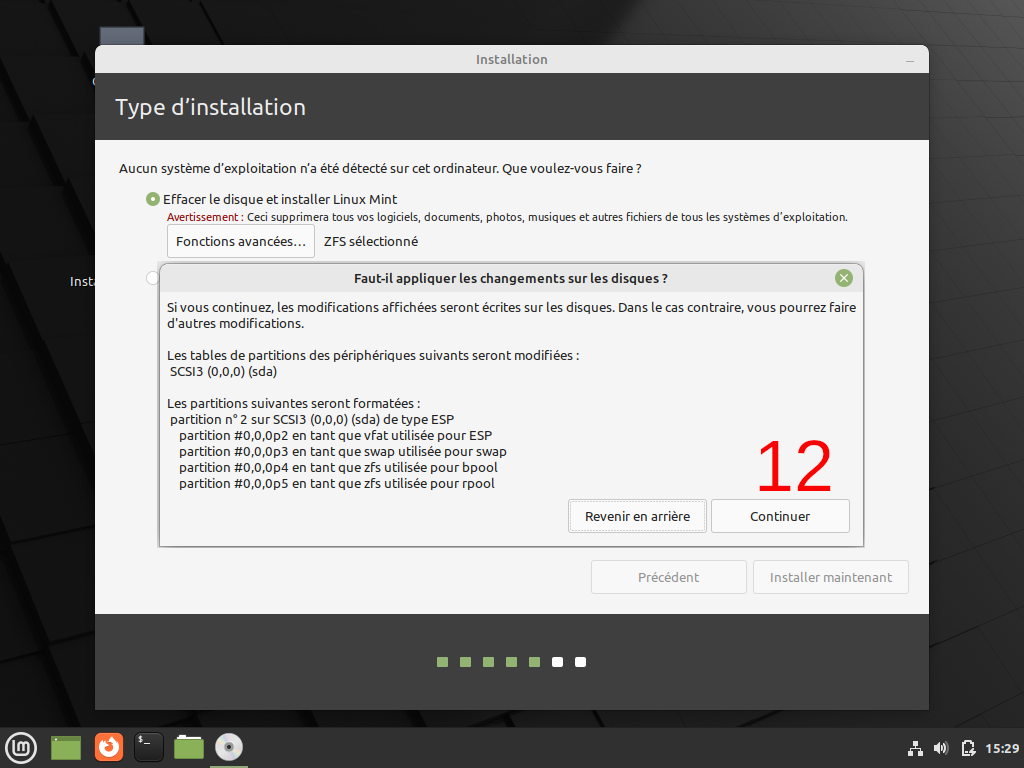
Task: Click Continuer to apply disk changes
Action: [x=780, y=516]
